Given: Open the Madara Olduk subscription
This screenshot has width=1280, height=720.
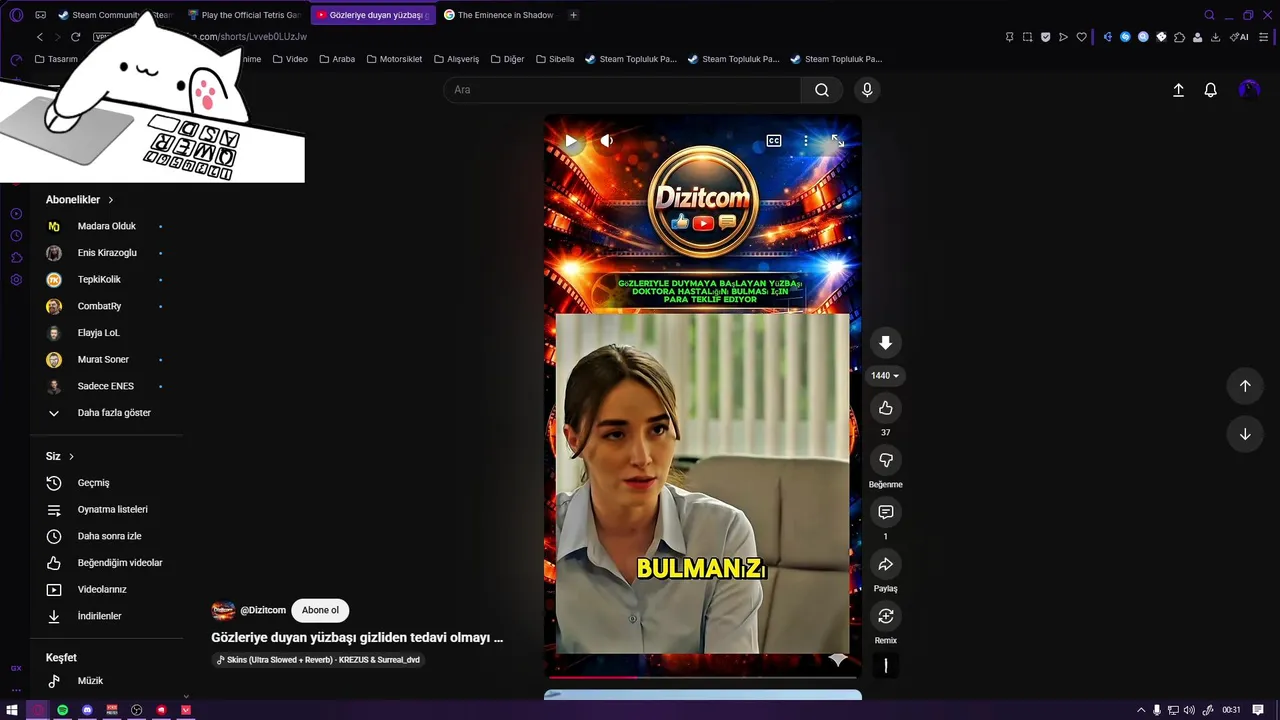Looking at the screenshot, I should 106,226.
